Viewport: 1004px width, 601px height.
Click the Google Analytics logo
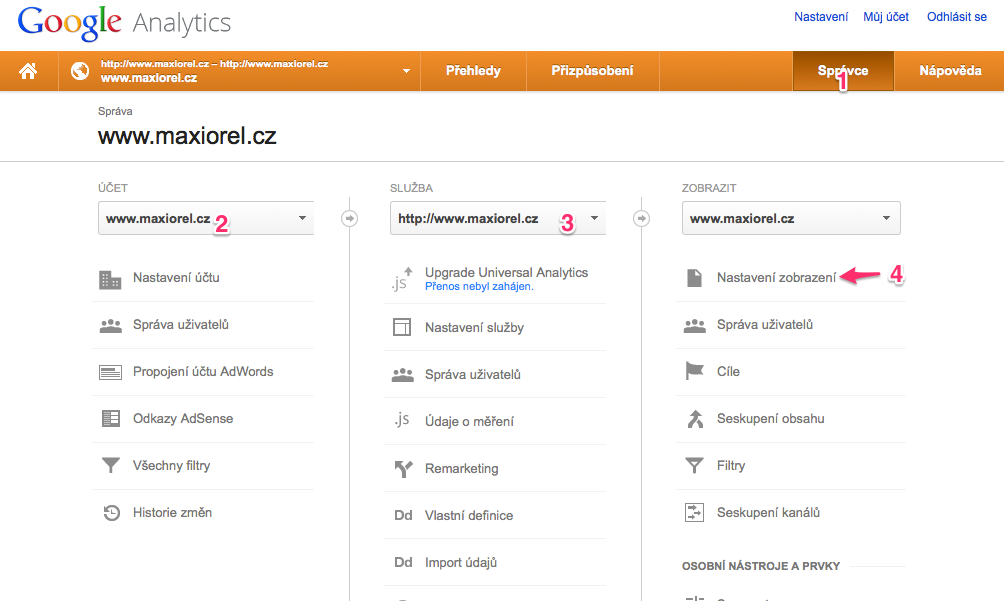click(x=124, y=23)
